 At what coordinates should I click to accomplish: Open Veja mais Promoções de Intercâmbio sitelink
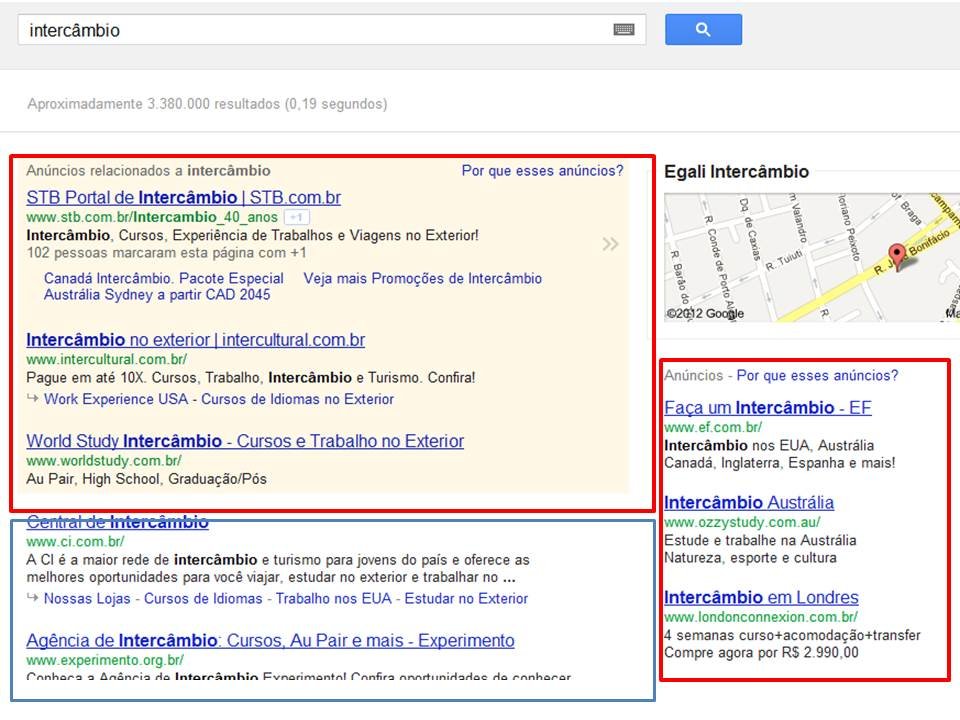point(422,279)
